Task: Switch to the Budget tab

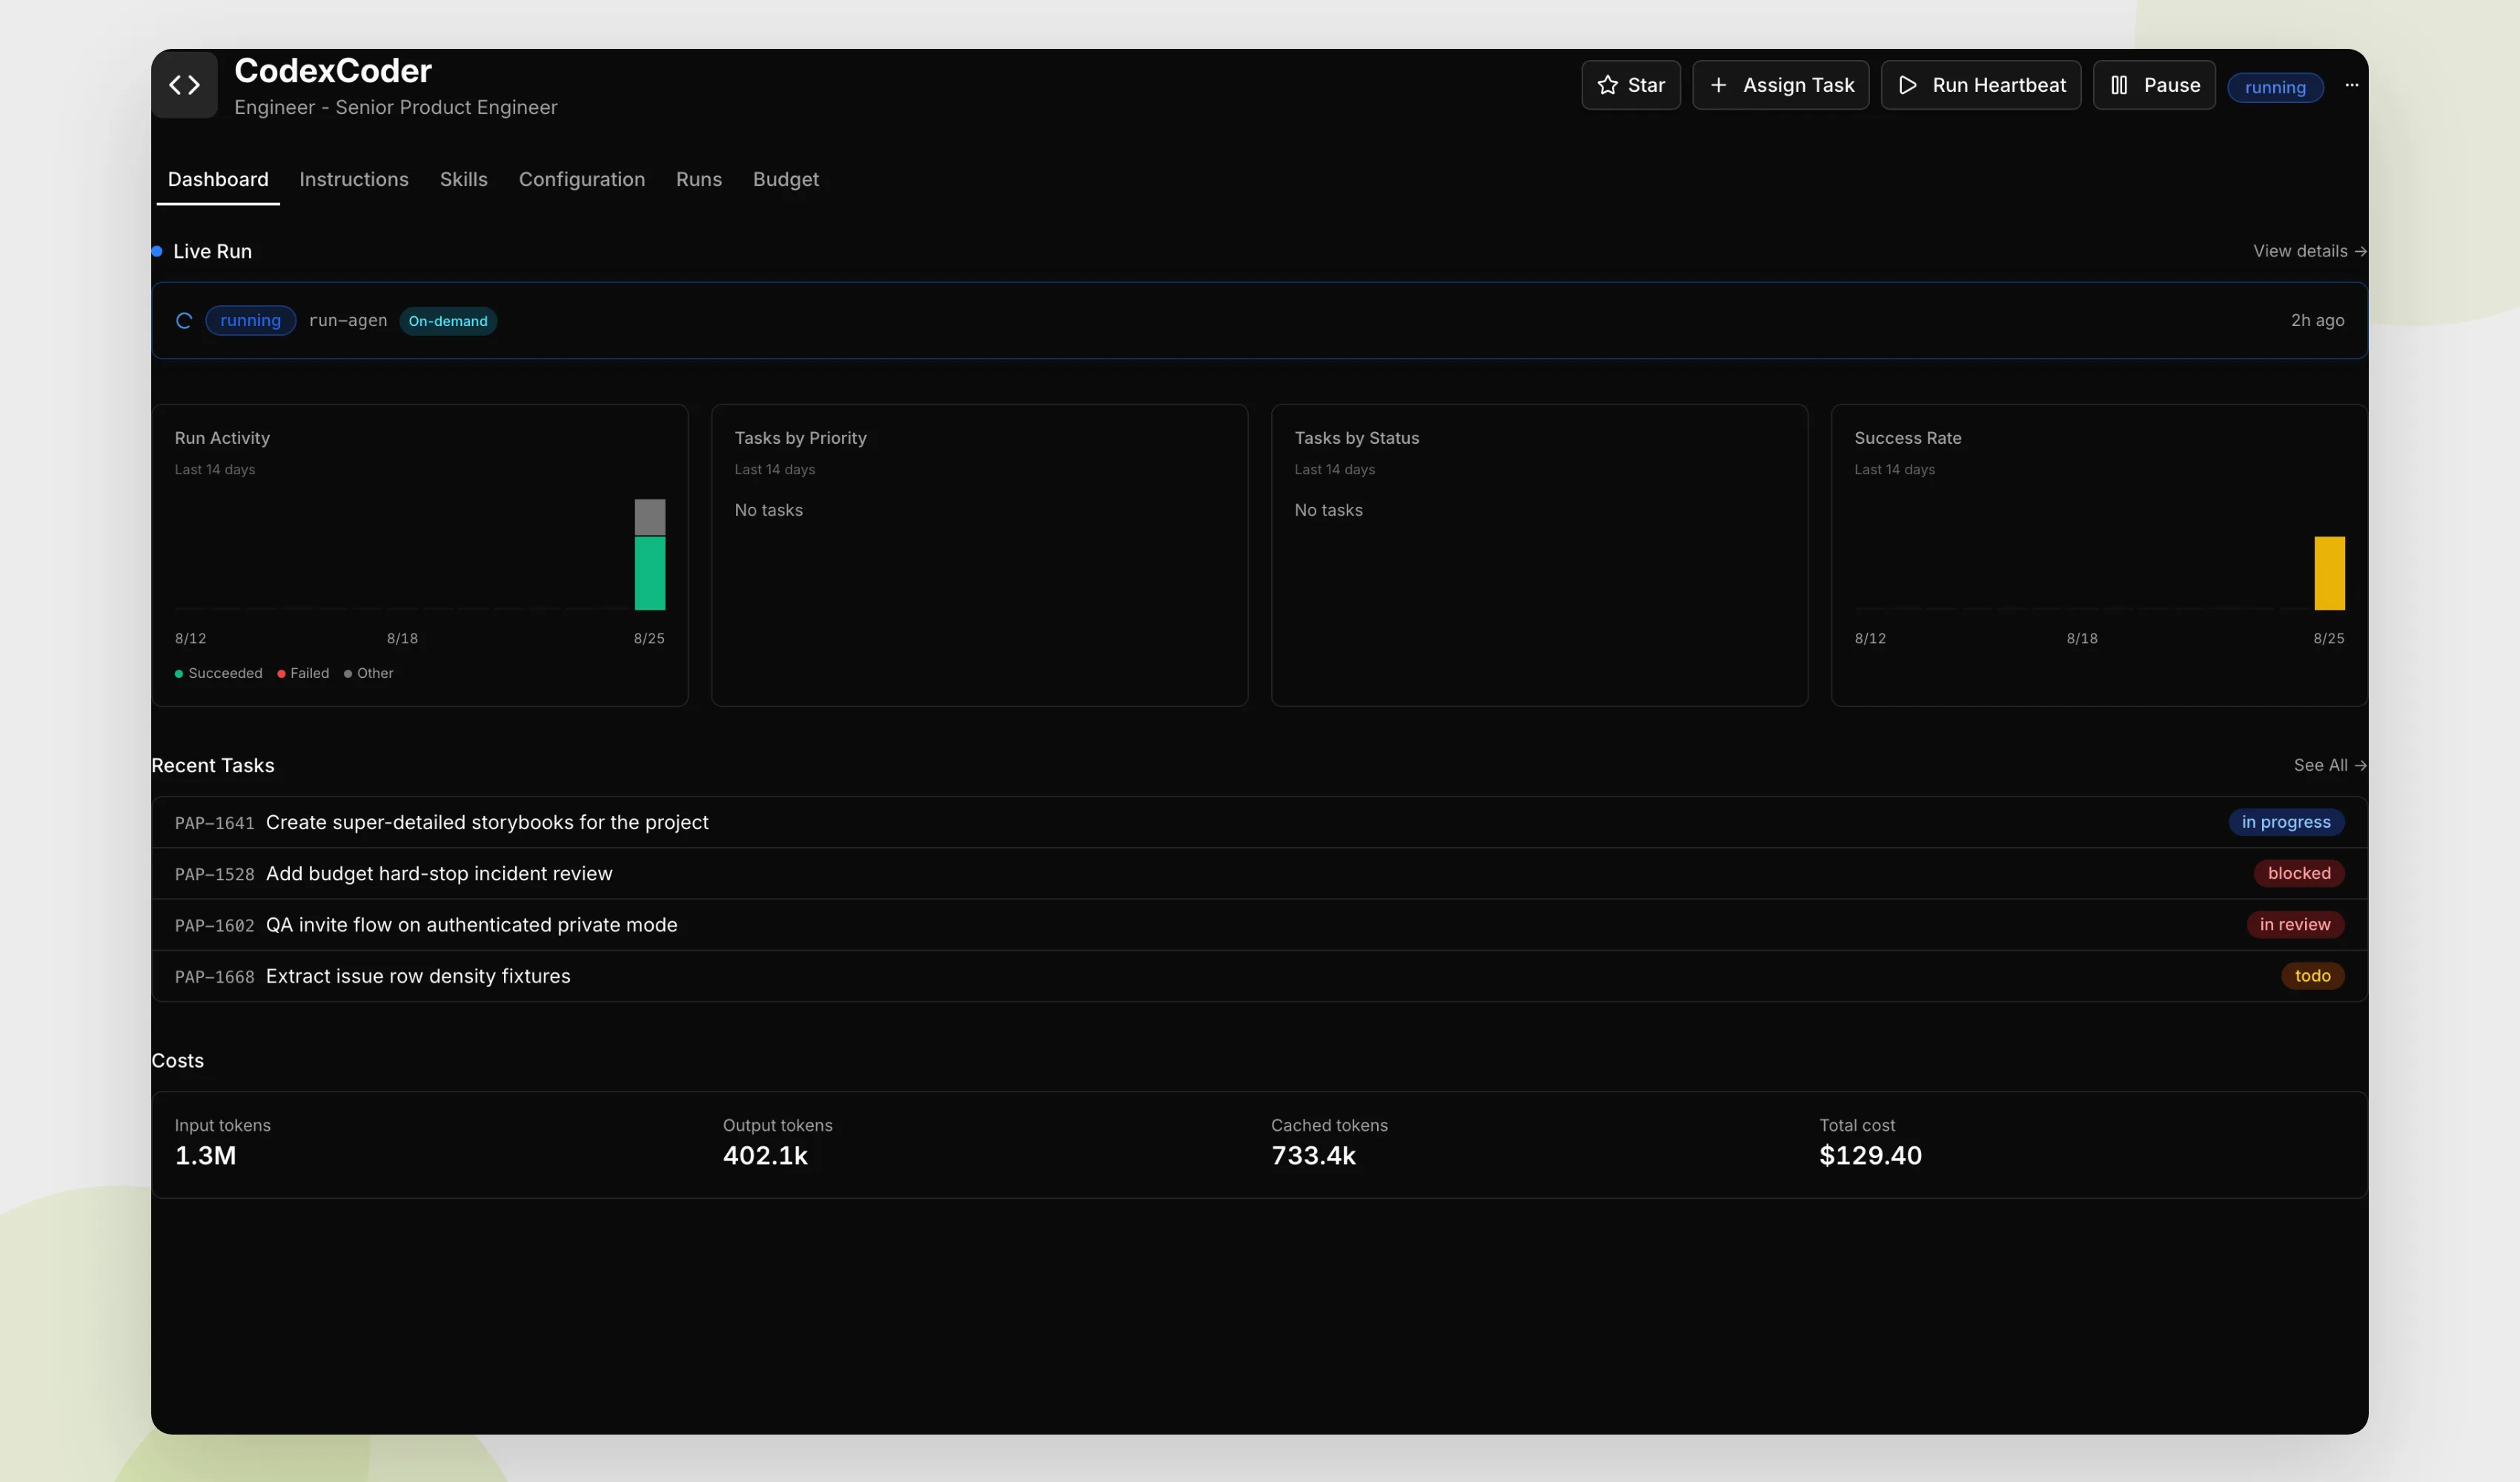Action: tap(786, 179)
